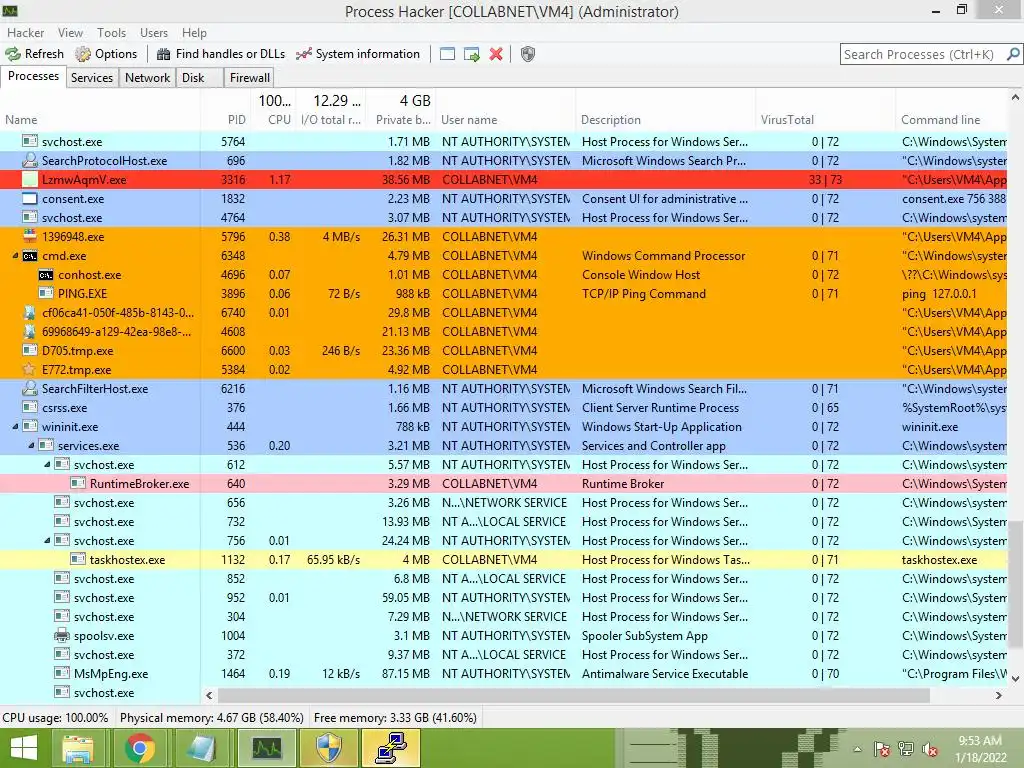The image size is (1024, 768).
Task: Click the taskbar volume icon
Action: pyautogui.click(x=929, y=749)
